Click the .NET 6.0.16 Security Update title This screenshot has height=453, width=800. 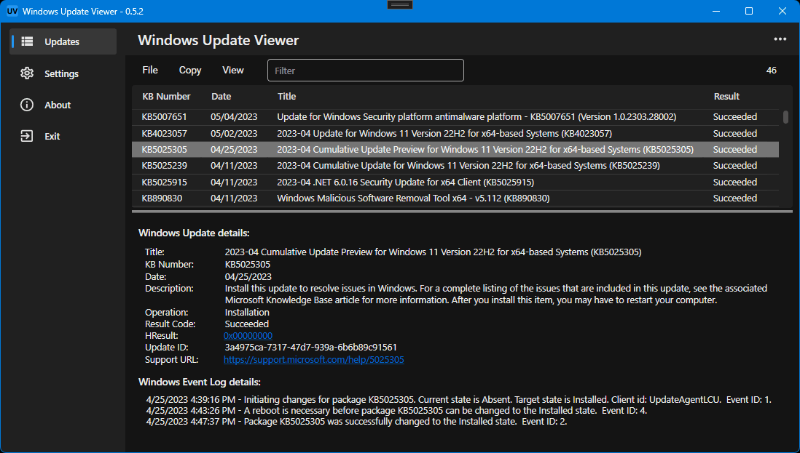click(x=406, y=182)
